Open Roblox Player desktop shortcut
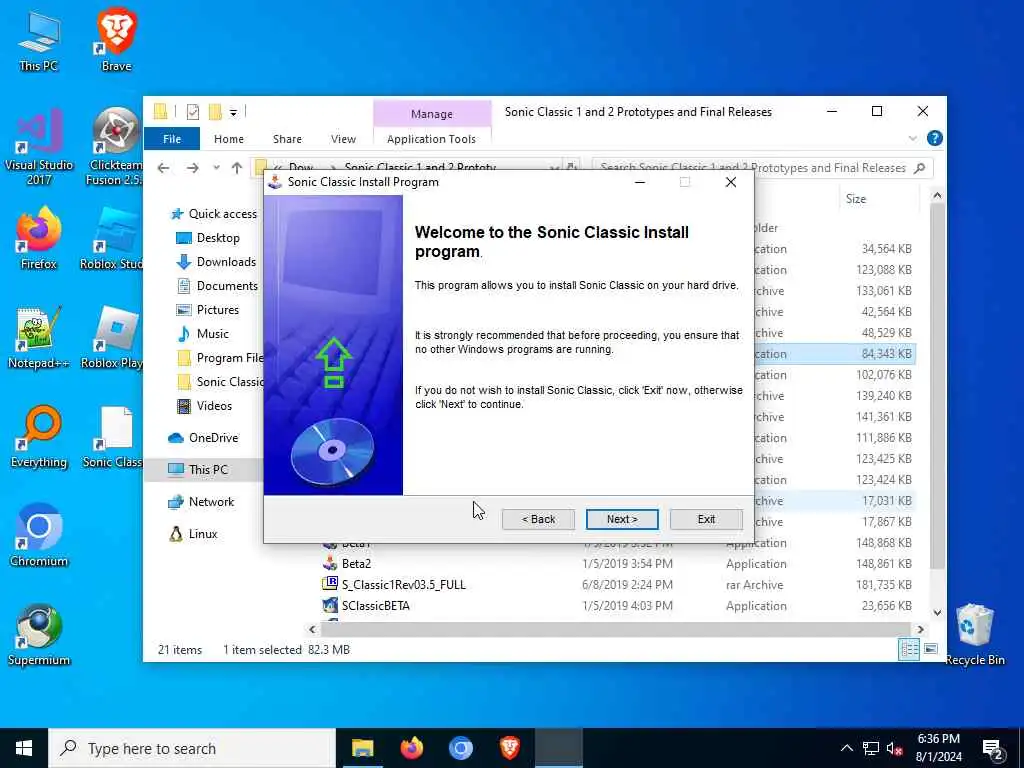Viewport: 1024px width, 768px height. click(x=112, y=338)
